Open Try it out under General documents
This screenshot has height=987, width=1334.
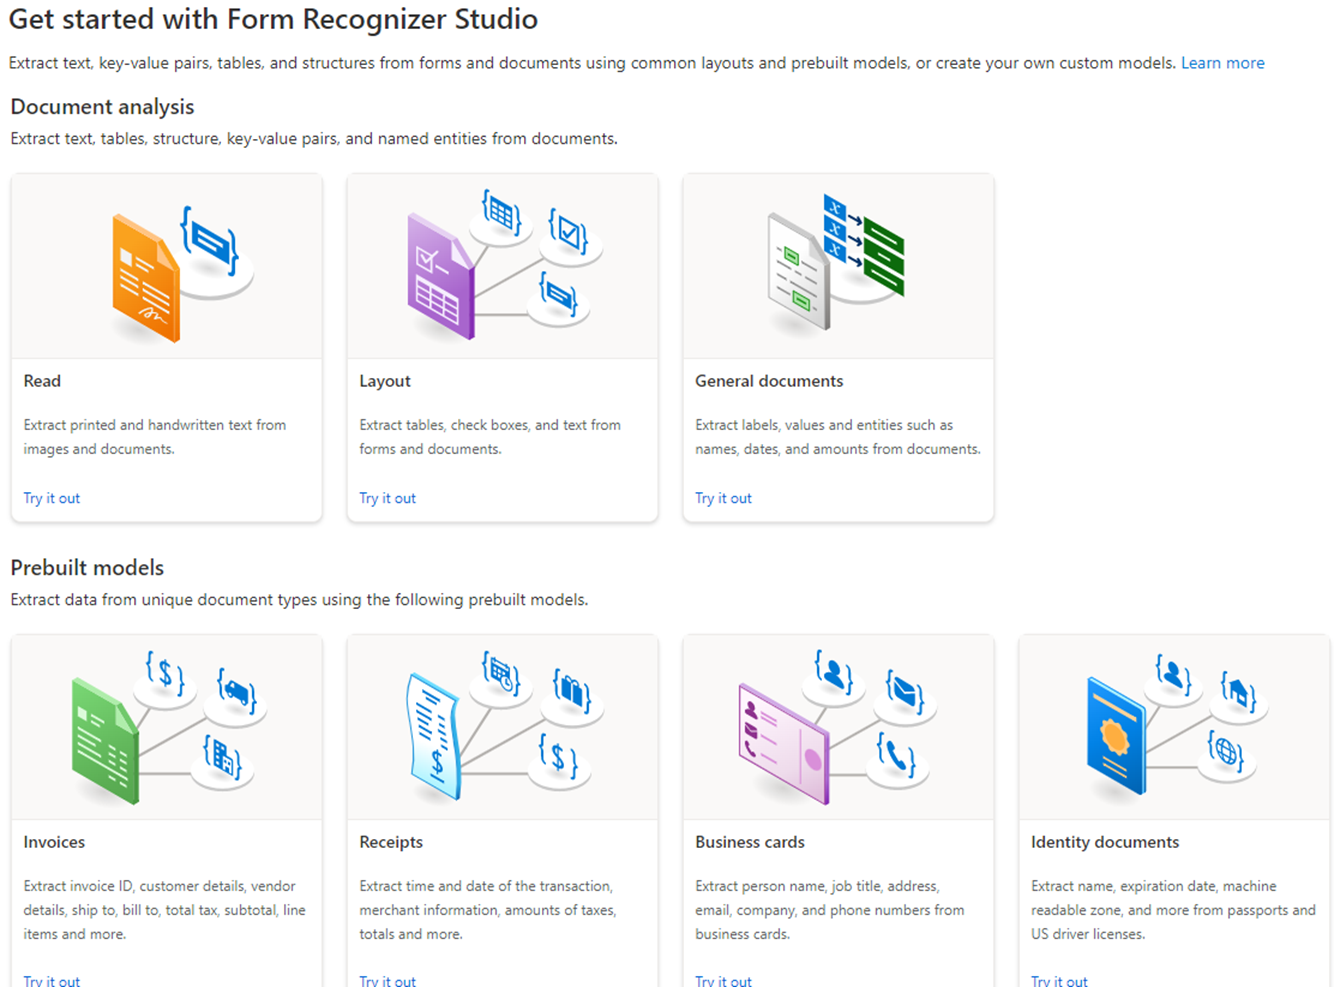tap(723, 497)
